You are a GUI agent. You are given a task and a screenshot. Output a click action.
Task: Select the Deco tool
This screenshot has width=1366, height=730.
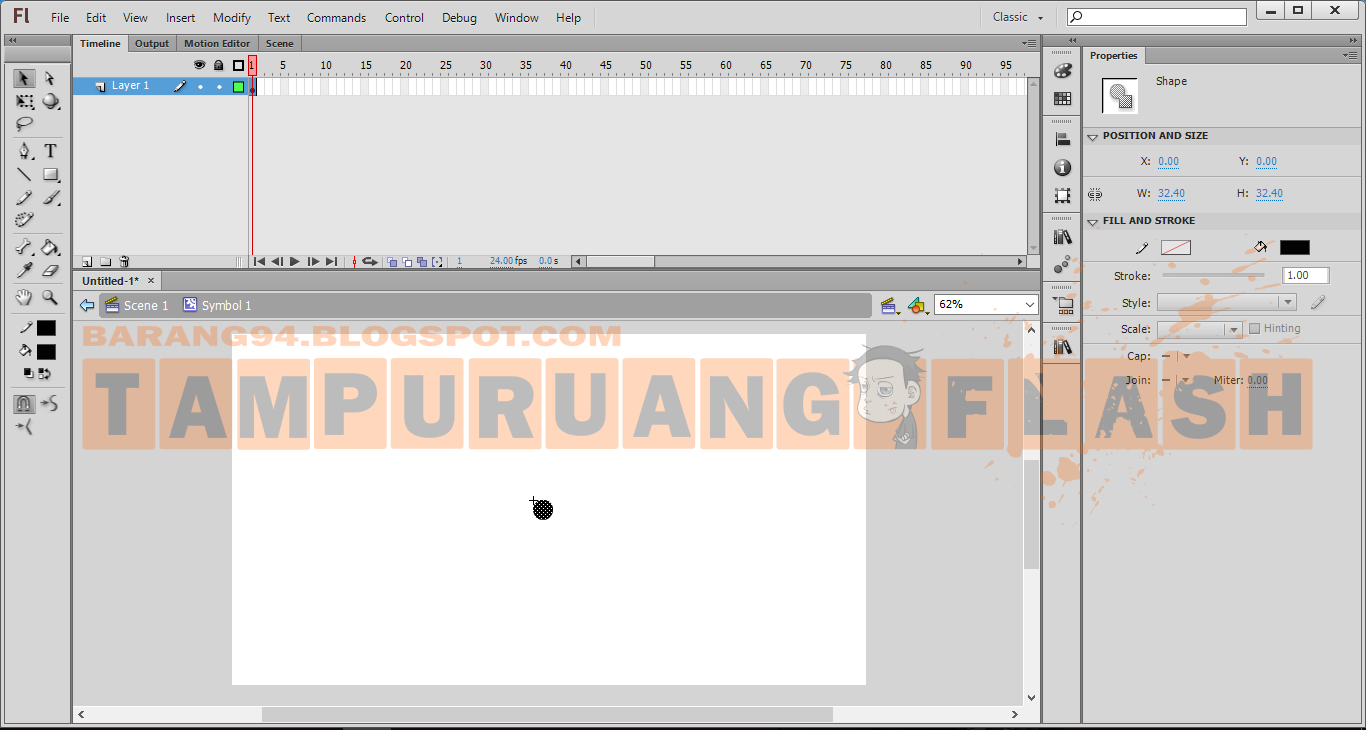pos(24,220)
